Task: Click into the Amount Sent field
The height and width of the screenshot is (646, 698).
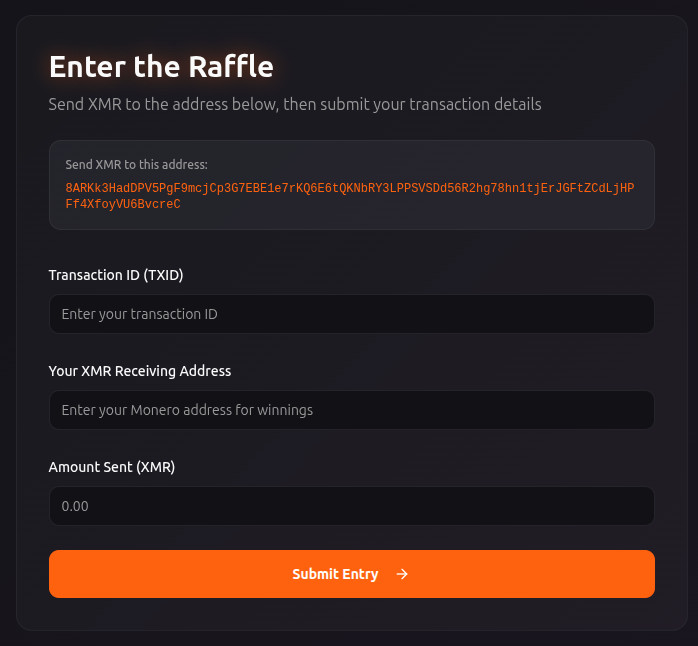Action: tap(351, 506)
